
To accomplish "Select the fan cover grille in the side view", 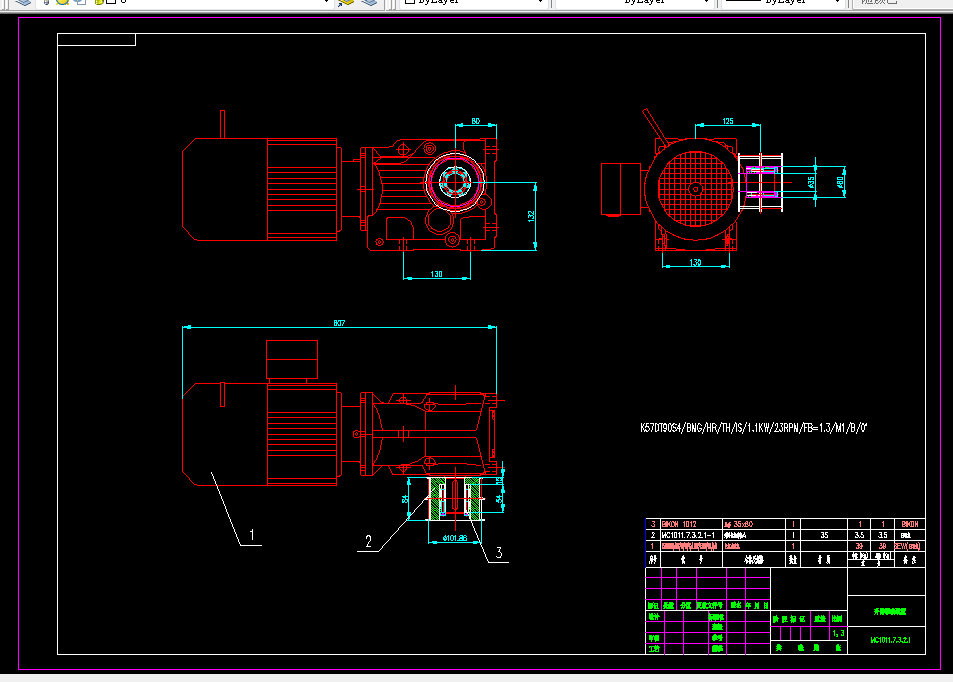I will [695, 188].
